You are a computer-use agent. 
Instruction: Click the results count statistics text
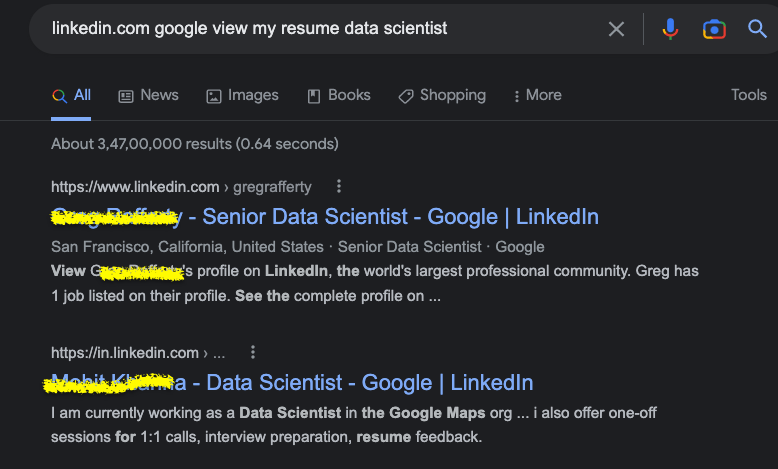195,144
